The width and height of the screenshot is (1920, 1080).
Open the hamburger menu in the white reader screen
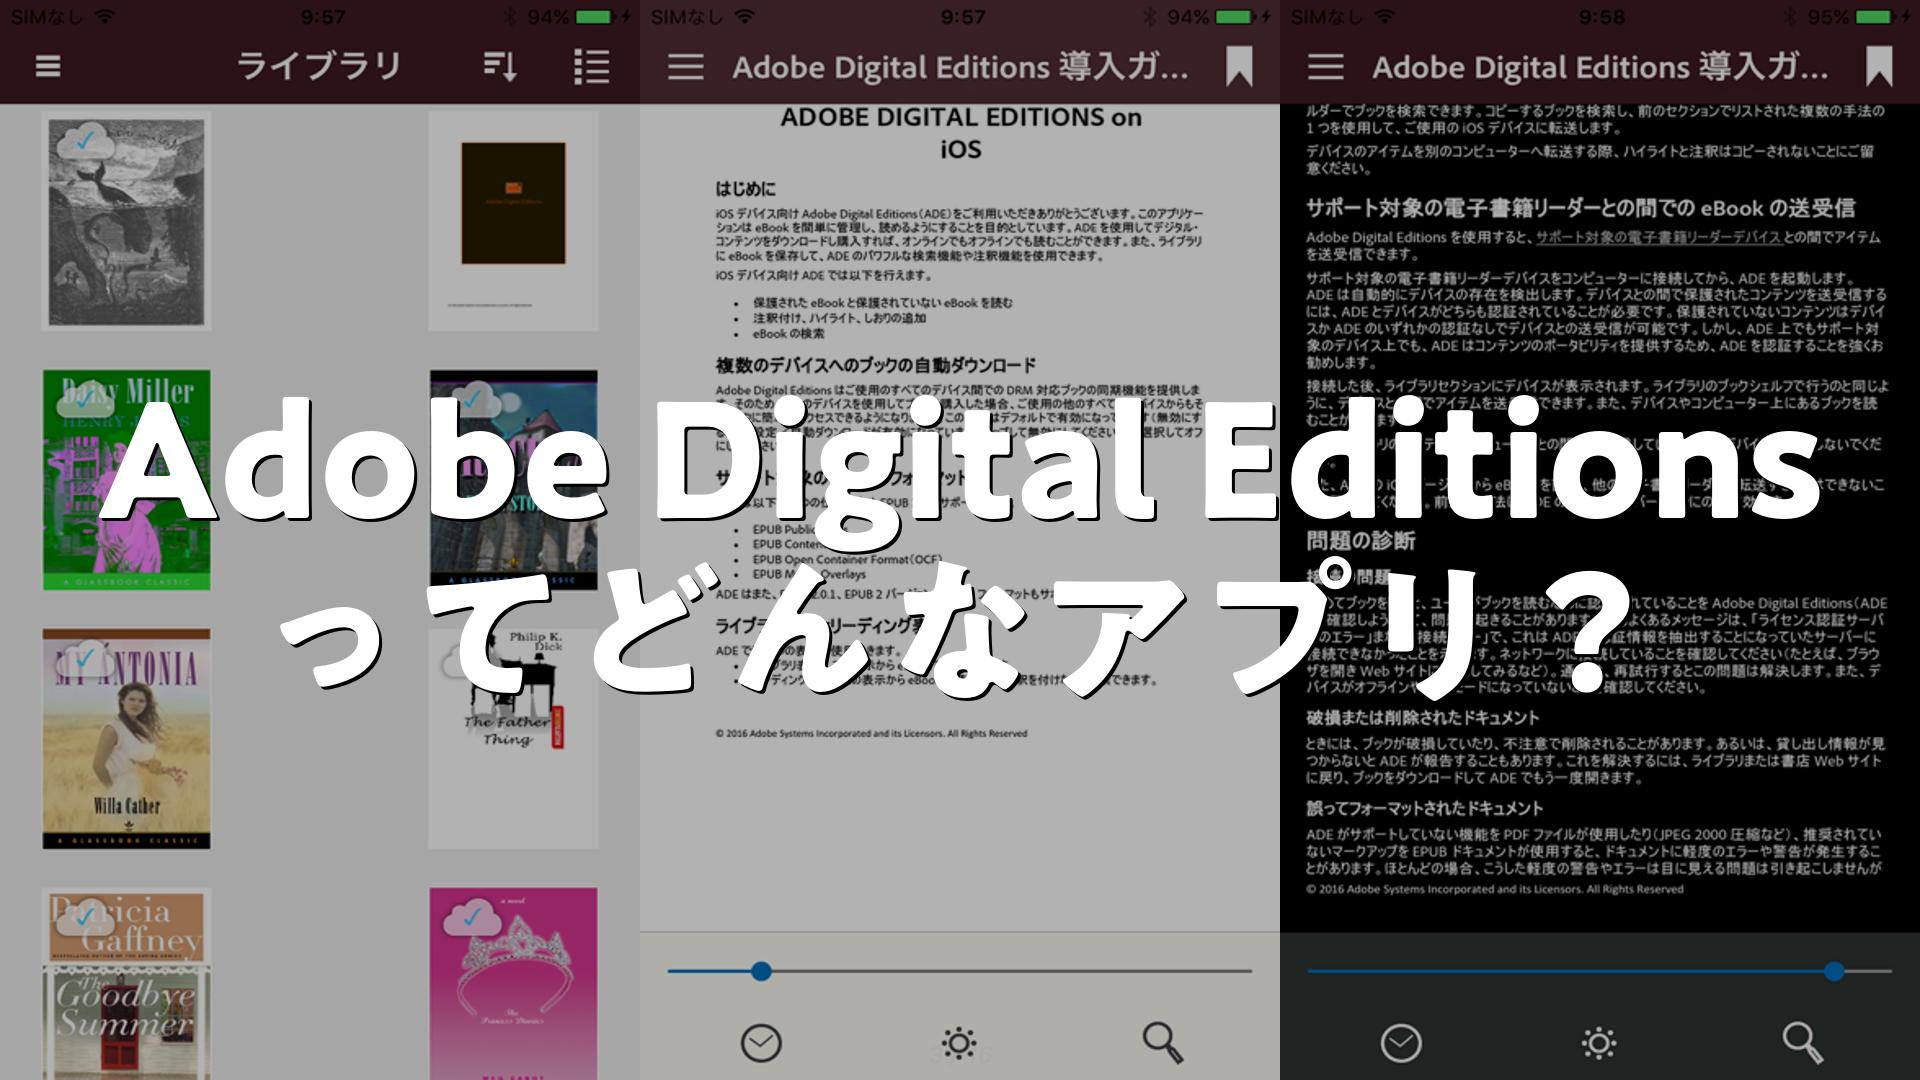(x=686, y=67)
